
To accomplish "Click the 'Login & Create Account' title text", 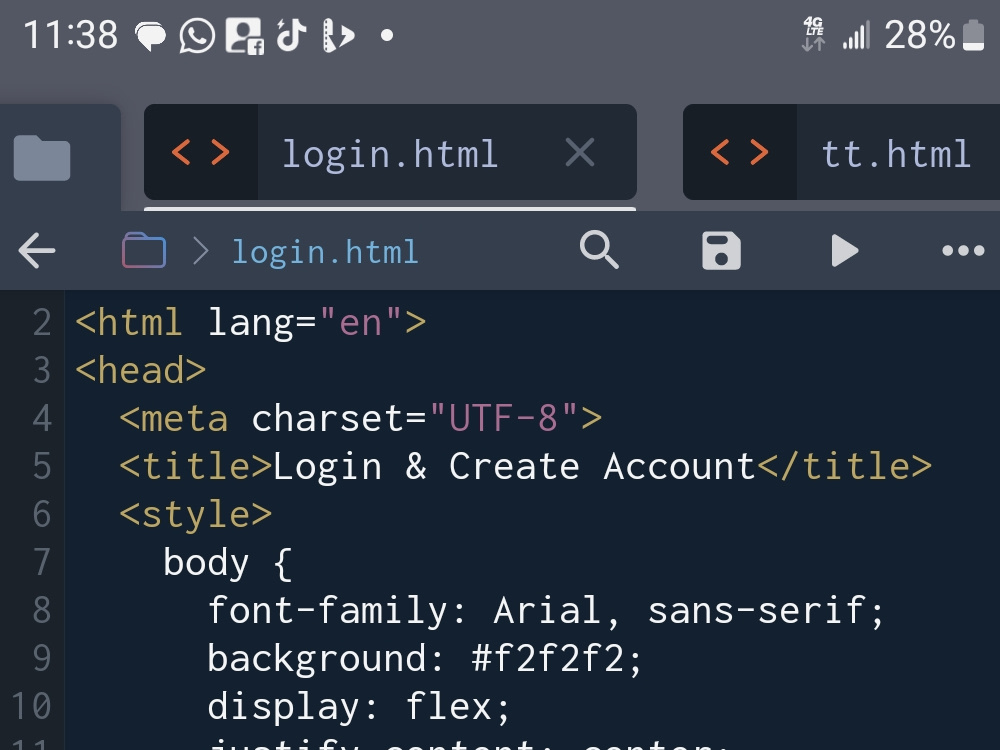I will coord(514,466).
